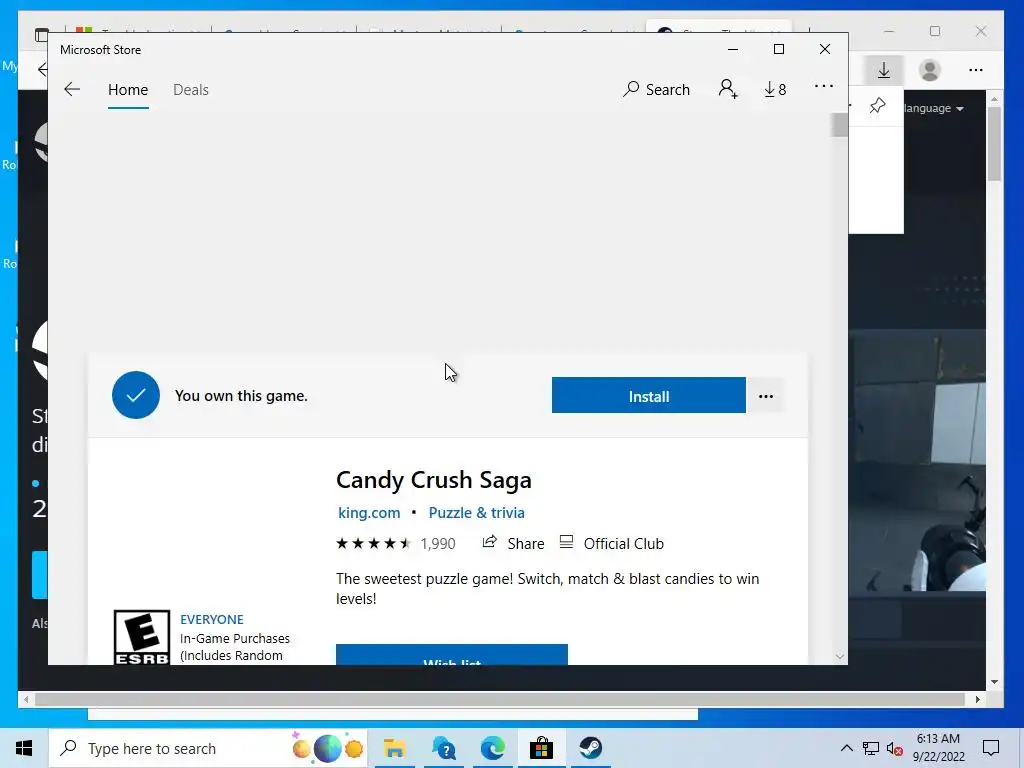Open Search in Microsoft Store

tap(656, 89)
